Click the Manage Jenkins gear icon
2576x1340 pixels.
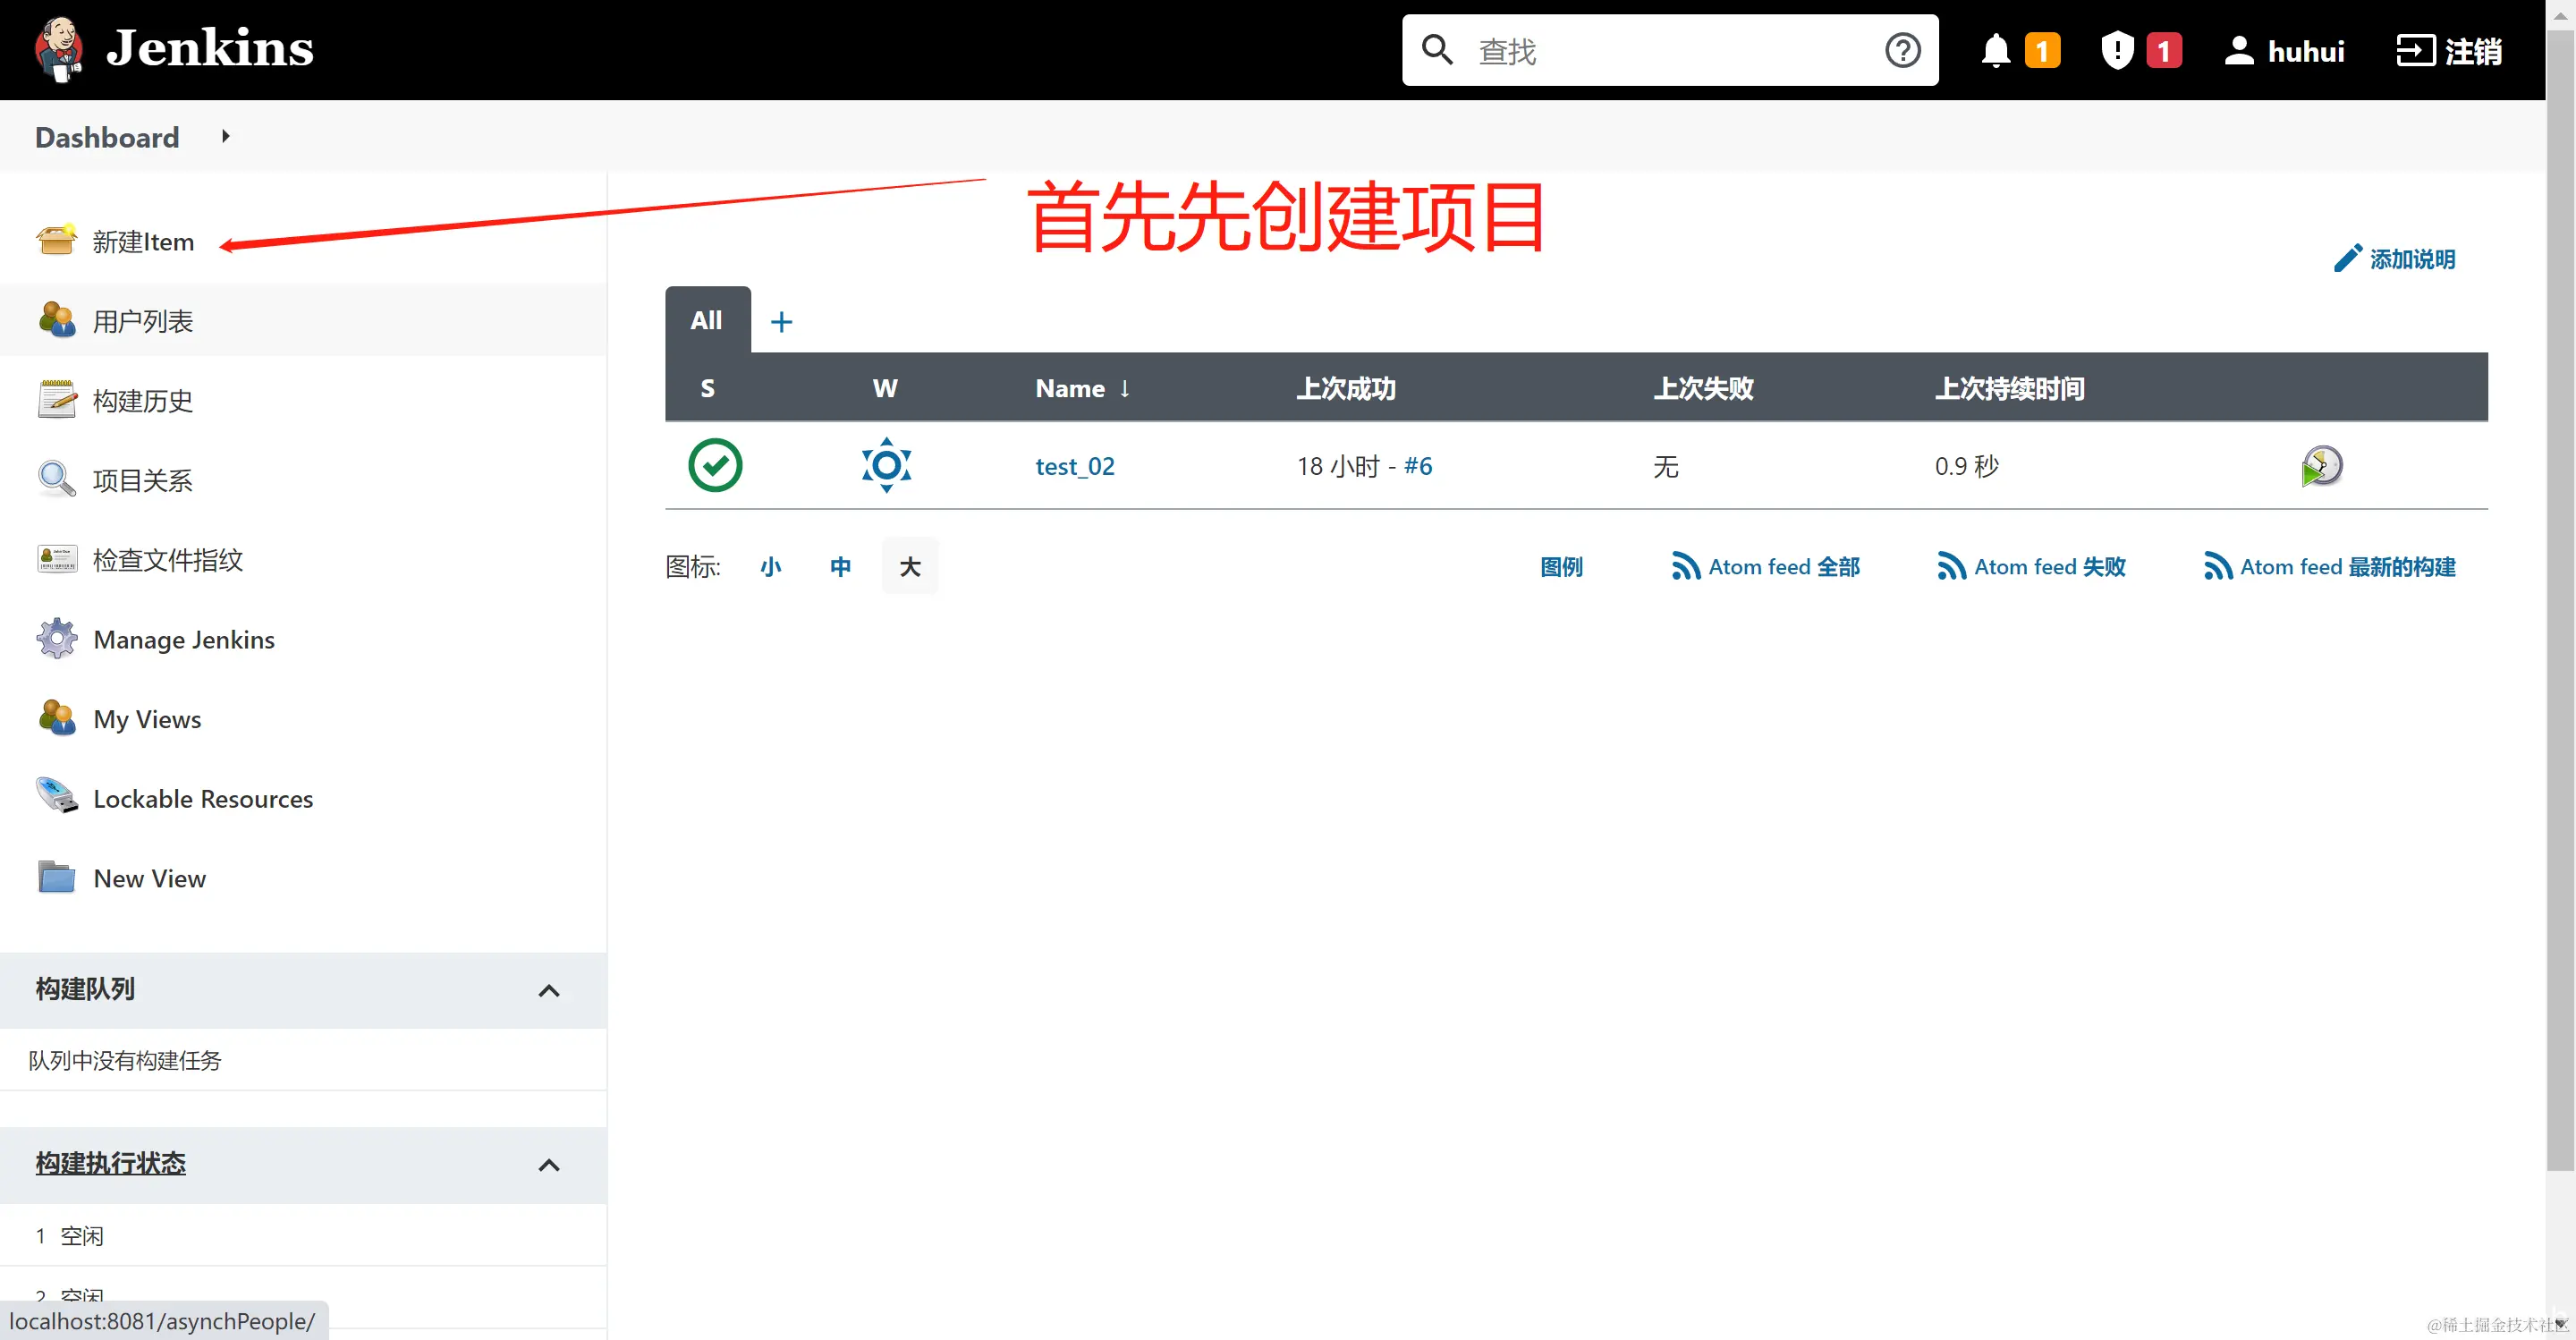point(56,638)
